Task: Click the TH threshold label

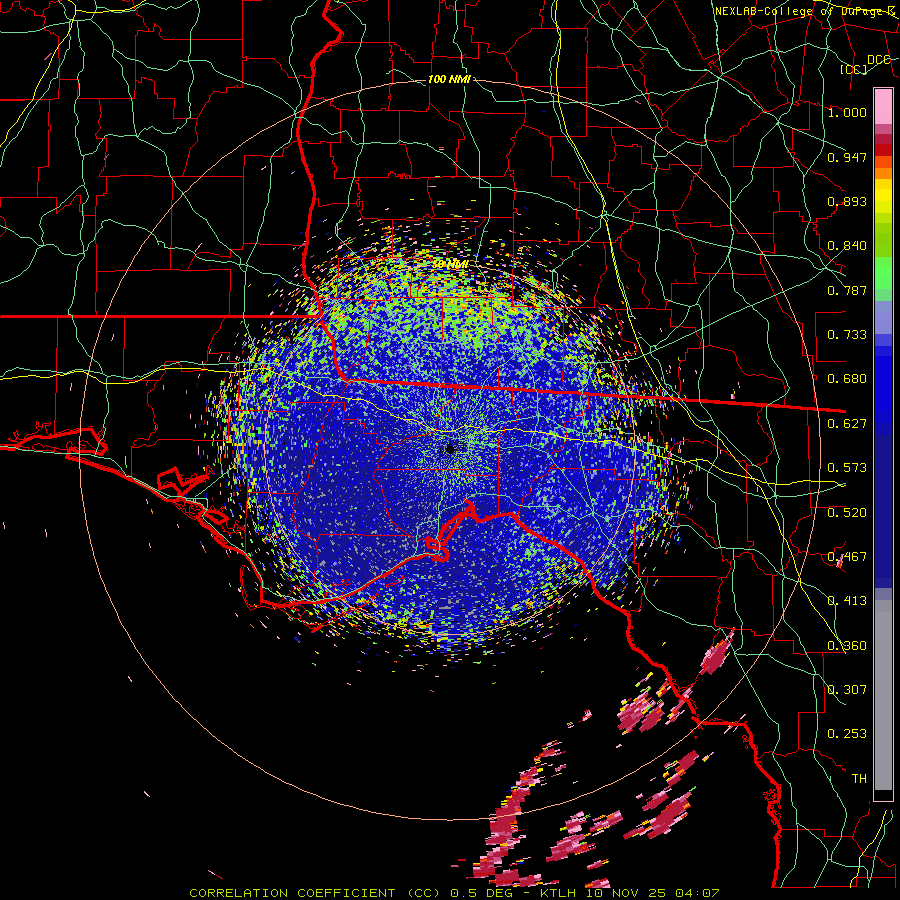Action: pyautogui.click(x=859, y=779)
